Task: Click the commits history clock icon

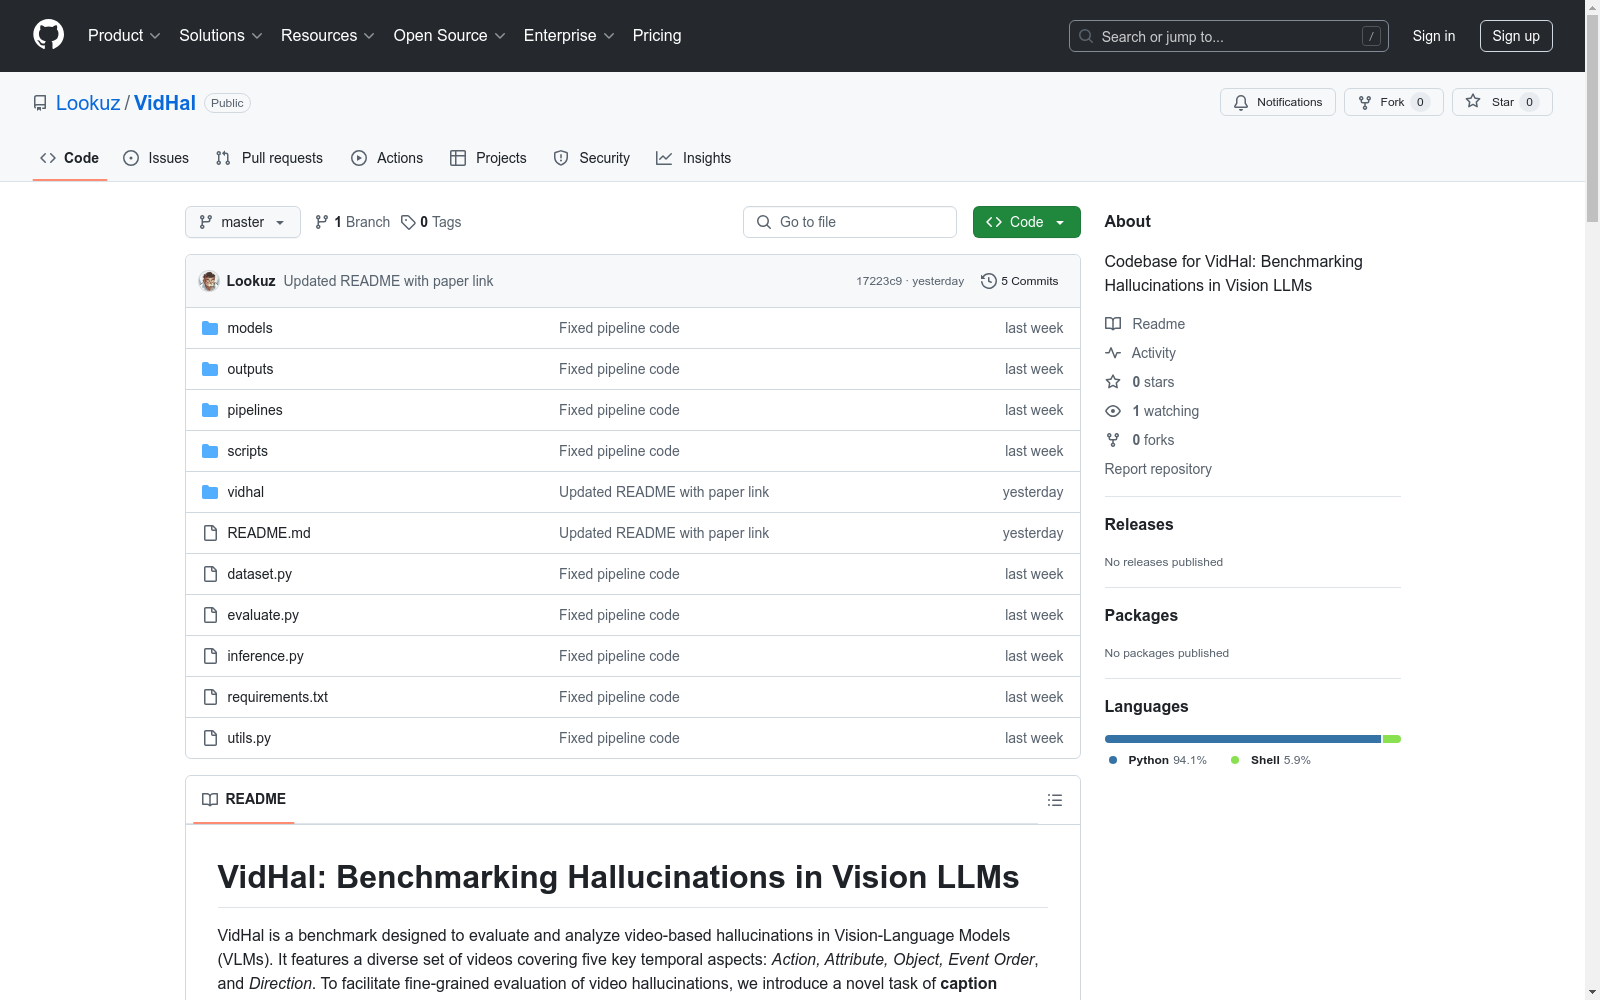Action: [x=989, y=281]
